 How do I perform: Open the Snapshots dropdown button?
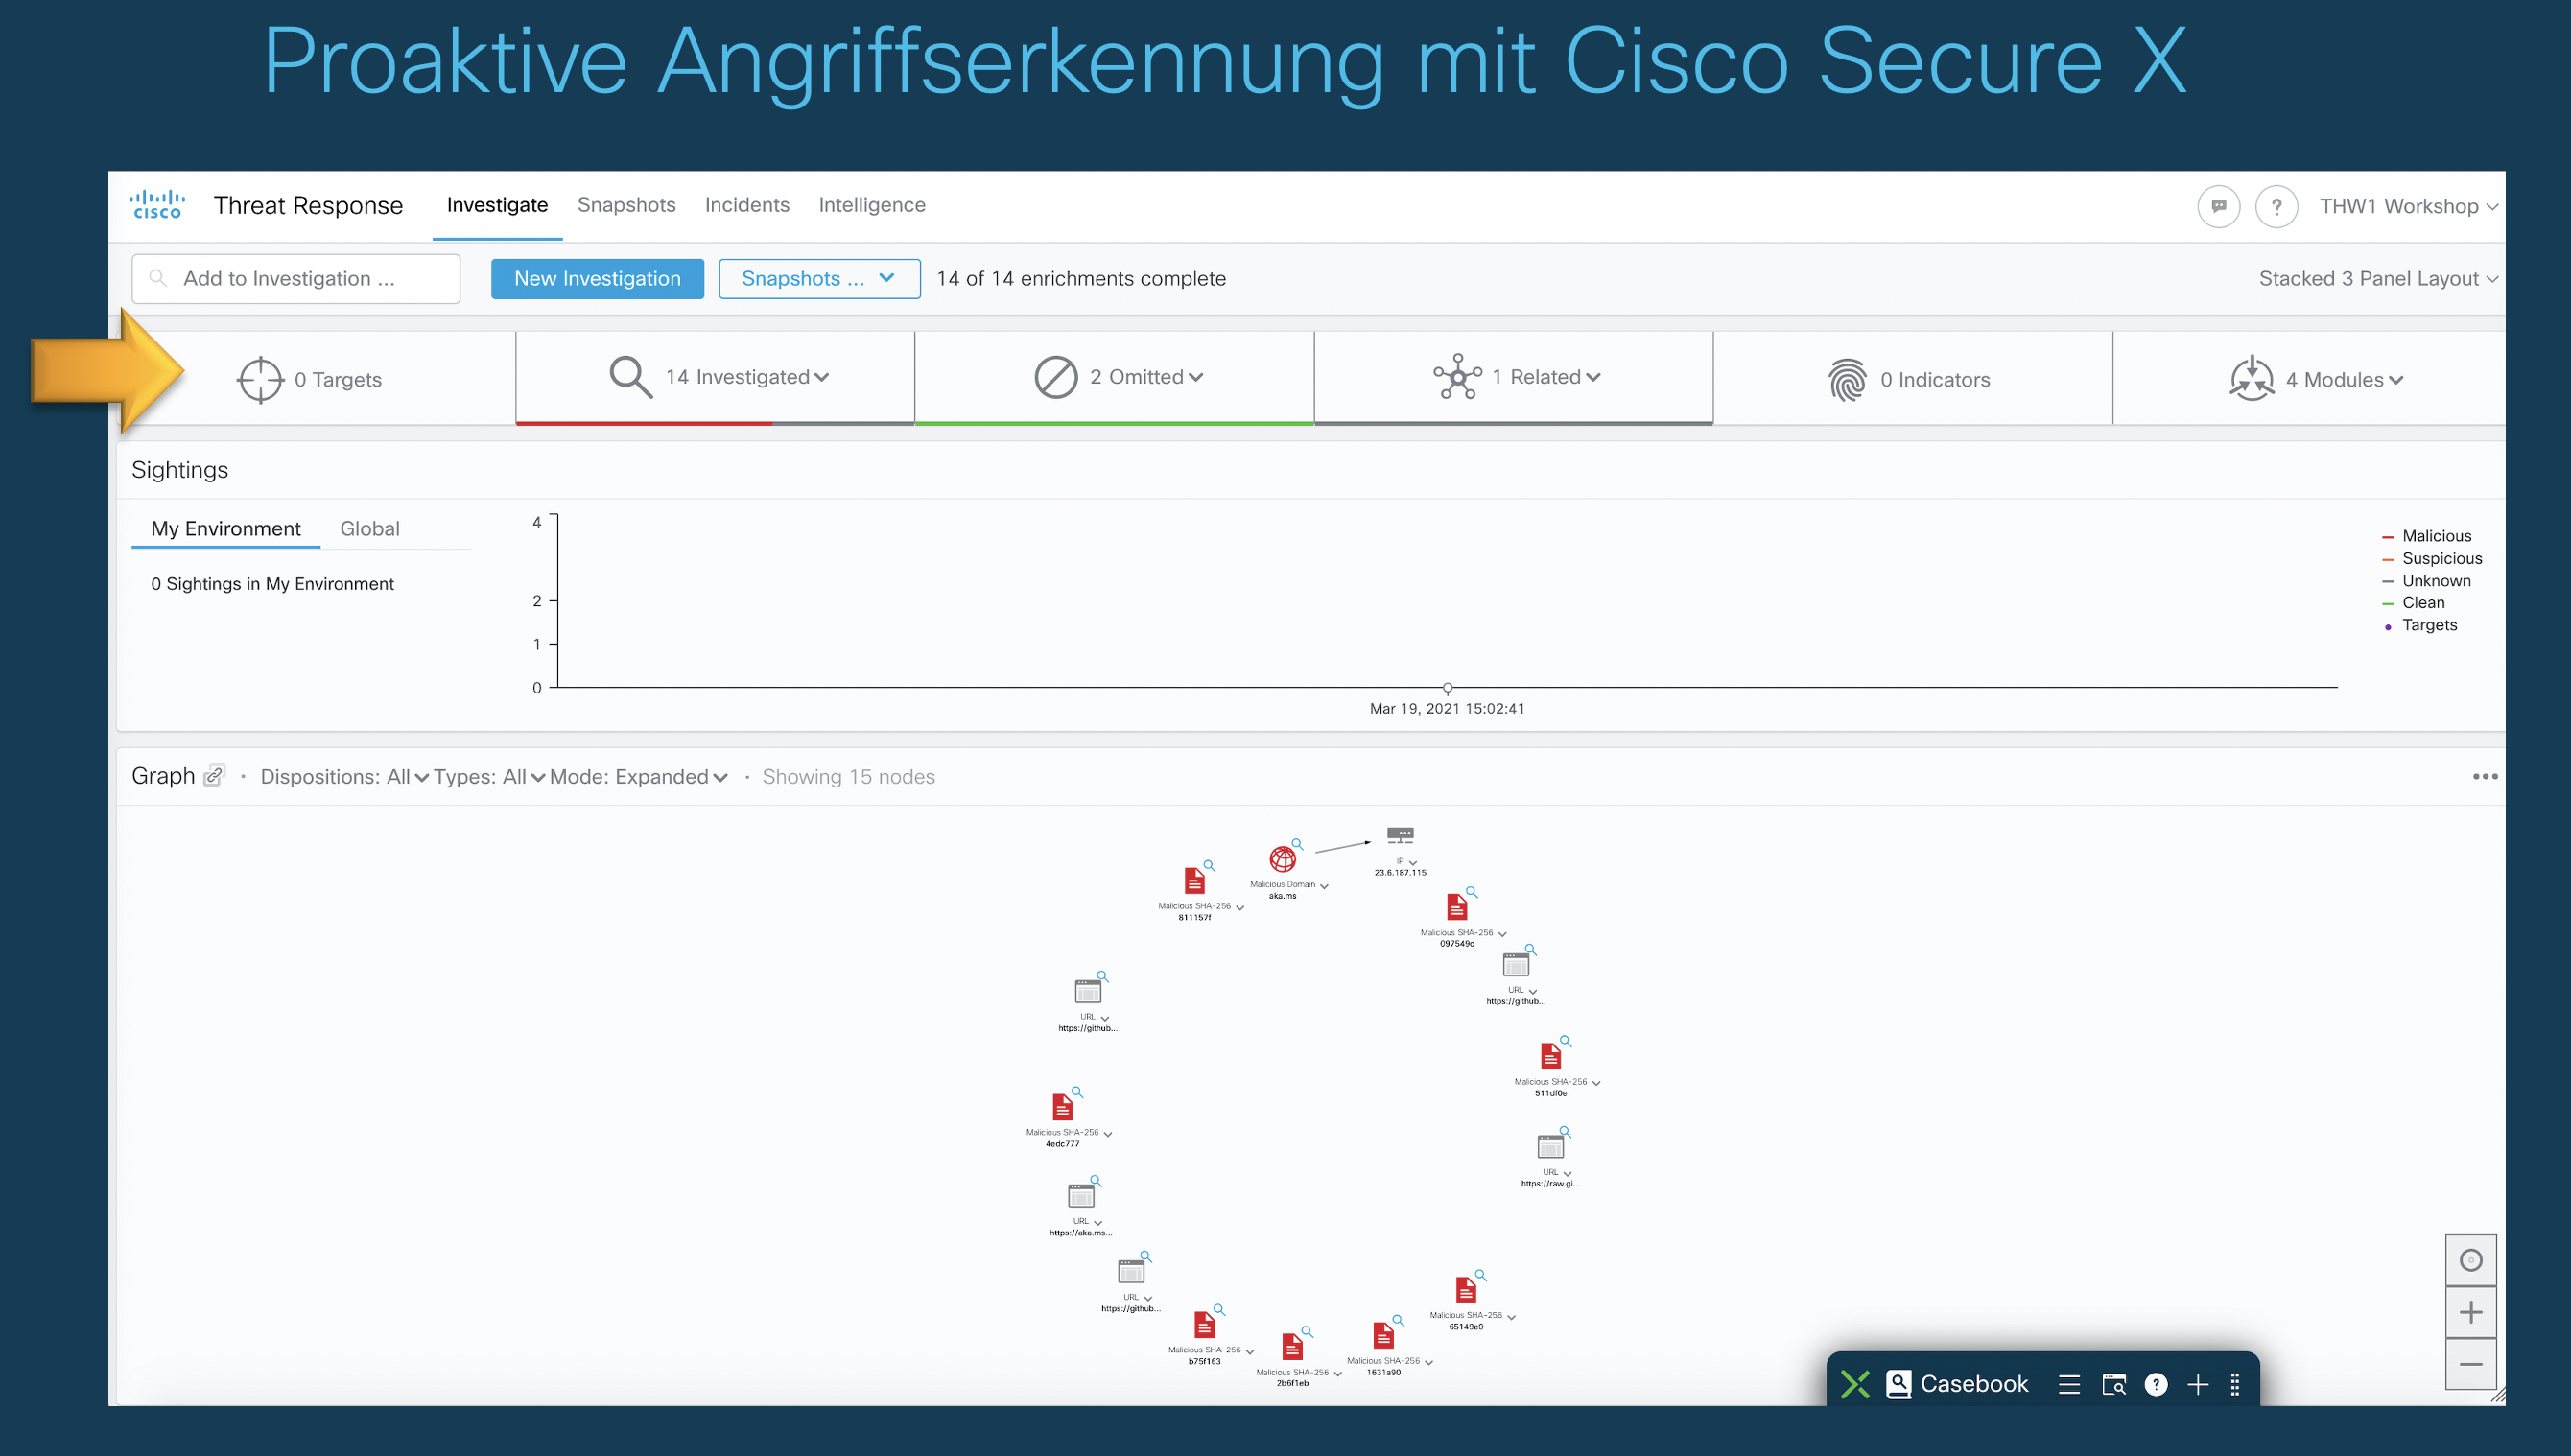tap(818, 279)
